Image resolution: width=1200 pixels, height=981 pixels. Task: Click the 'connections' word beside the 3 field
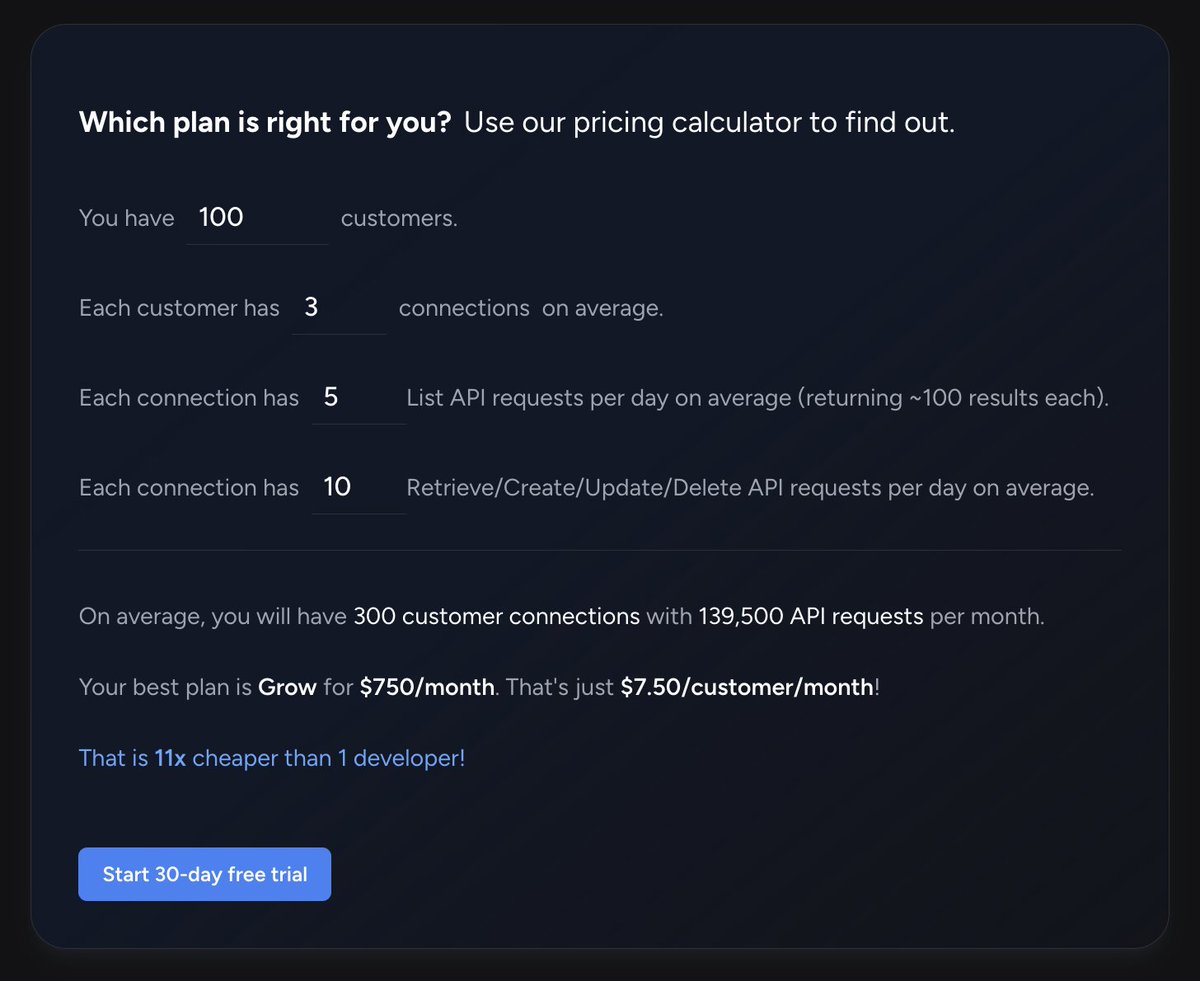(464, 308)
